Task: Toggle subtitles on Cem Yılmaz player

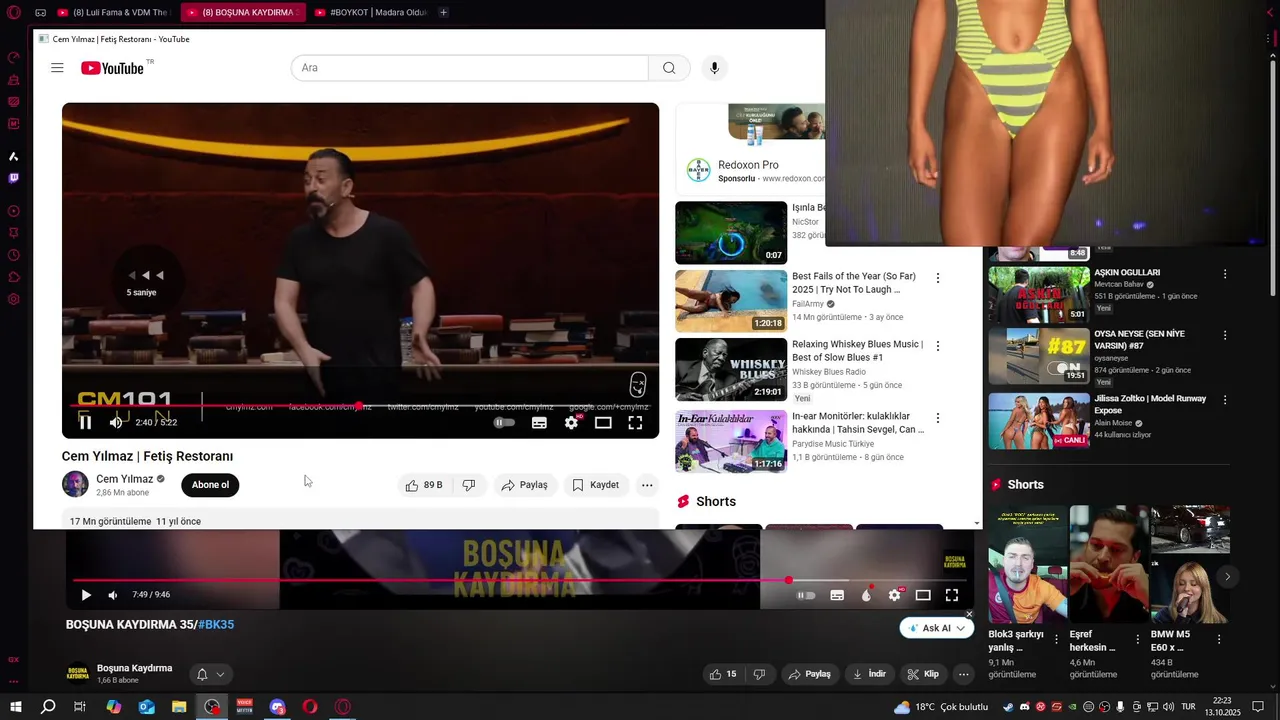Action: coord(539,423)
